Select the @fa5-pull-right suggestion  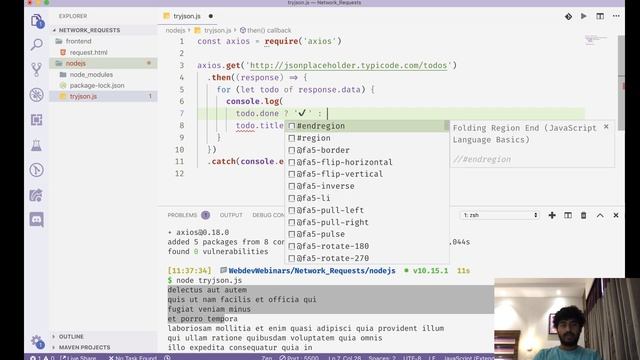tap(367, 222)
